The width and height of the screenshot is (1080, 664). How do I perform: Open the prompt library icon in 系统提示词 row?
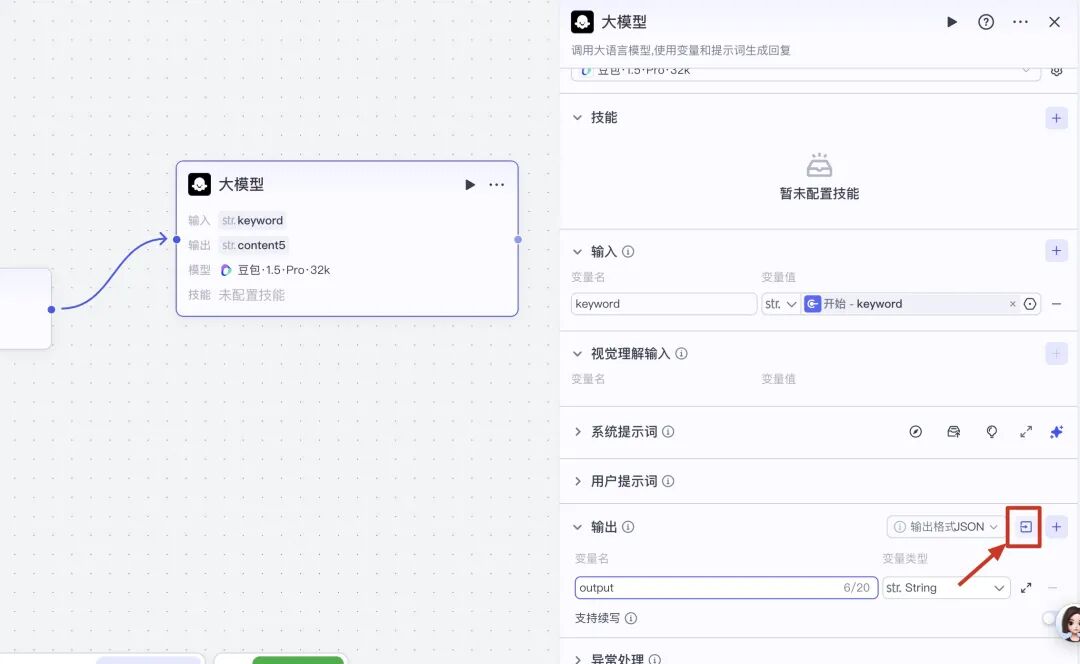[x=953, y=431]
